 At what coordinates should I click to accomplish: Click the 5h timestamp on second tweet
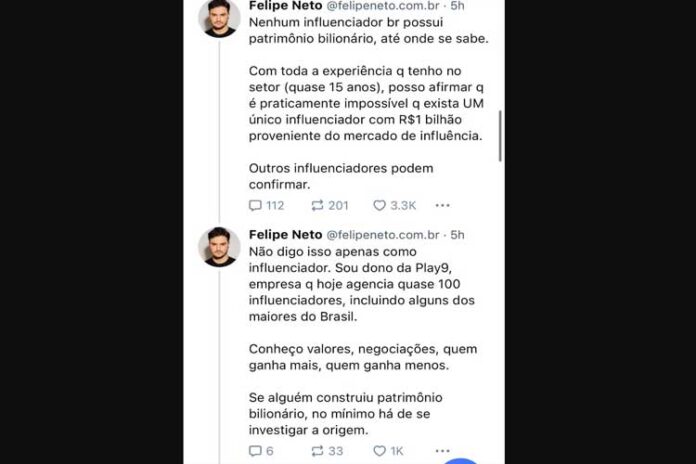459,234
